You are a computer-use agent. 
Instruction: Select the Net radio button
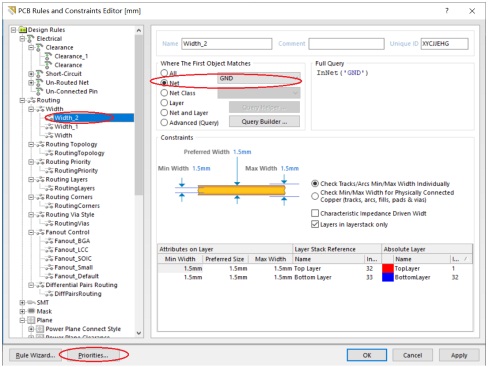point(164,83)
